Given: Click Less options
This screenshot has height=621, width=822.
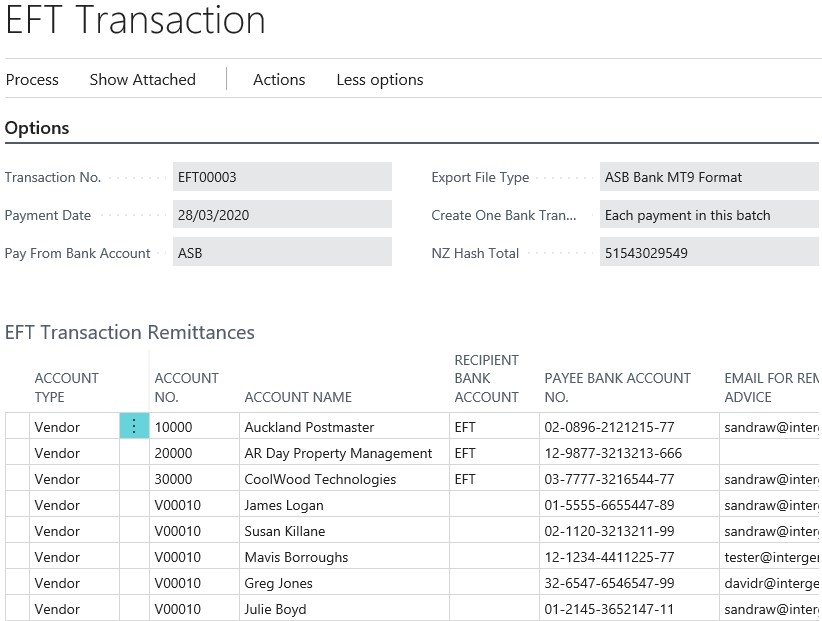Looking at the screenshot, I should point(379,80).
